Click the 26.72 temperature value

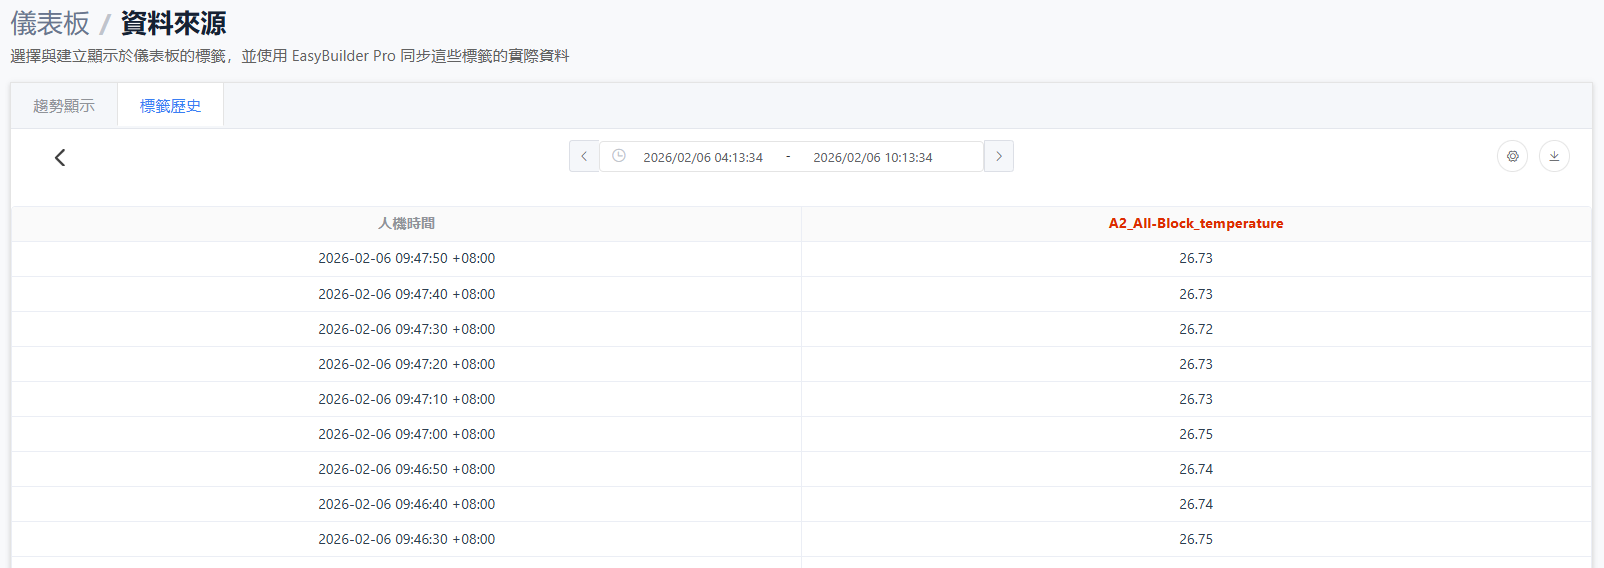[x=1195, y=329]
